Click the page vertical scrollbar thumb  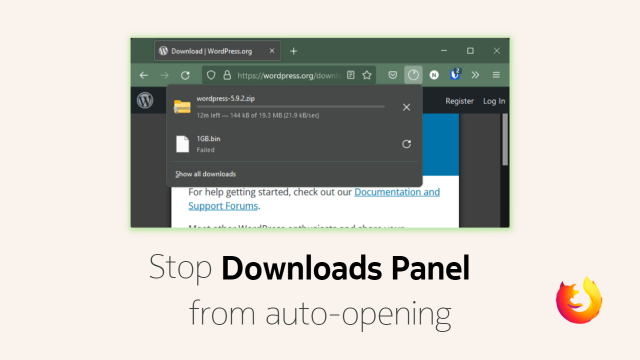click(x=505, y=140)
